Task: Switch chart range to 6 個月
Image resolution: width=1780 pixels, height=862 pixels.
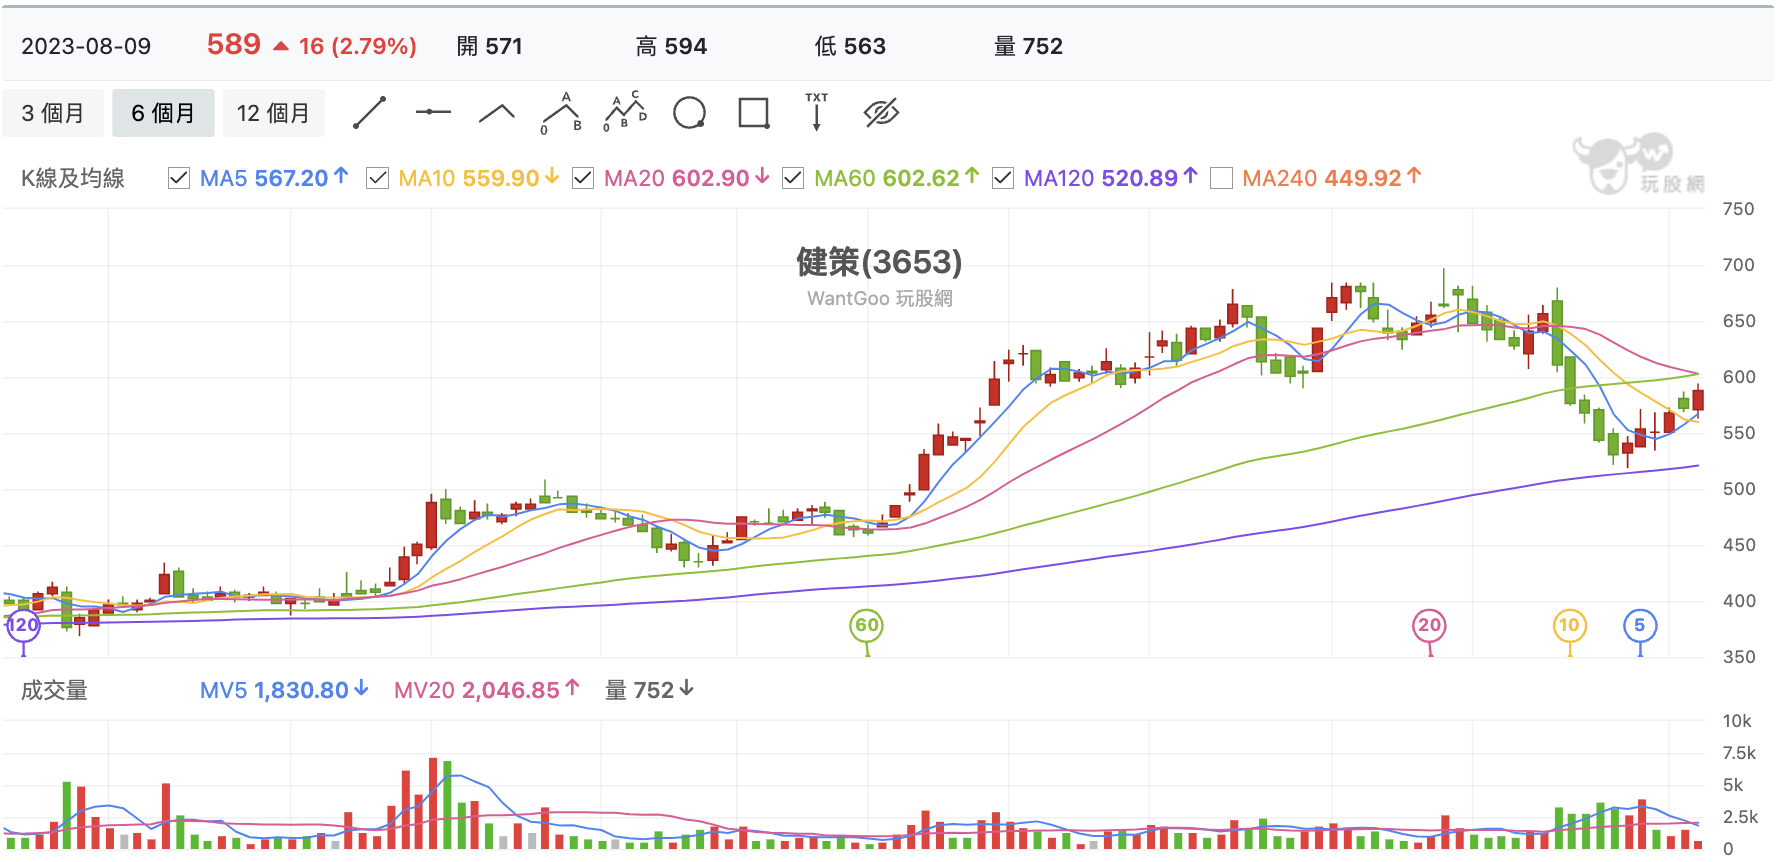Action: point(163,113)
